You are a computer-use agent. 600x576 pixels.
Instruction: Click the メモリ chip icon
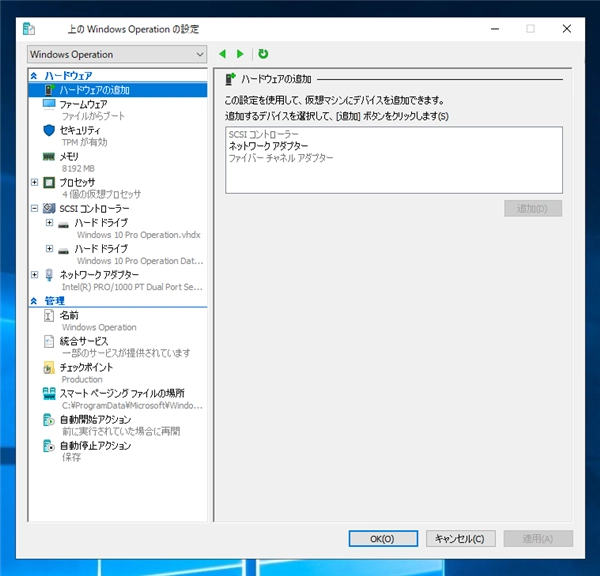[49, 157]
